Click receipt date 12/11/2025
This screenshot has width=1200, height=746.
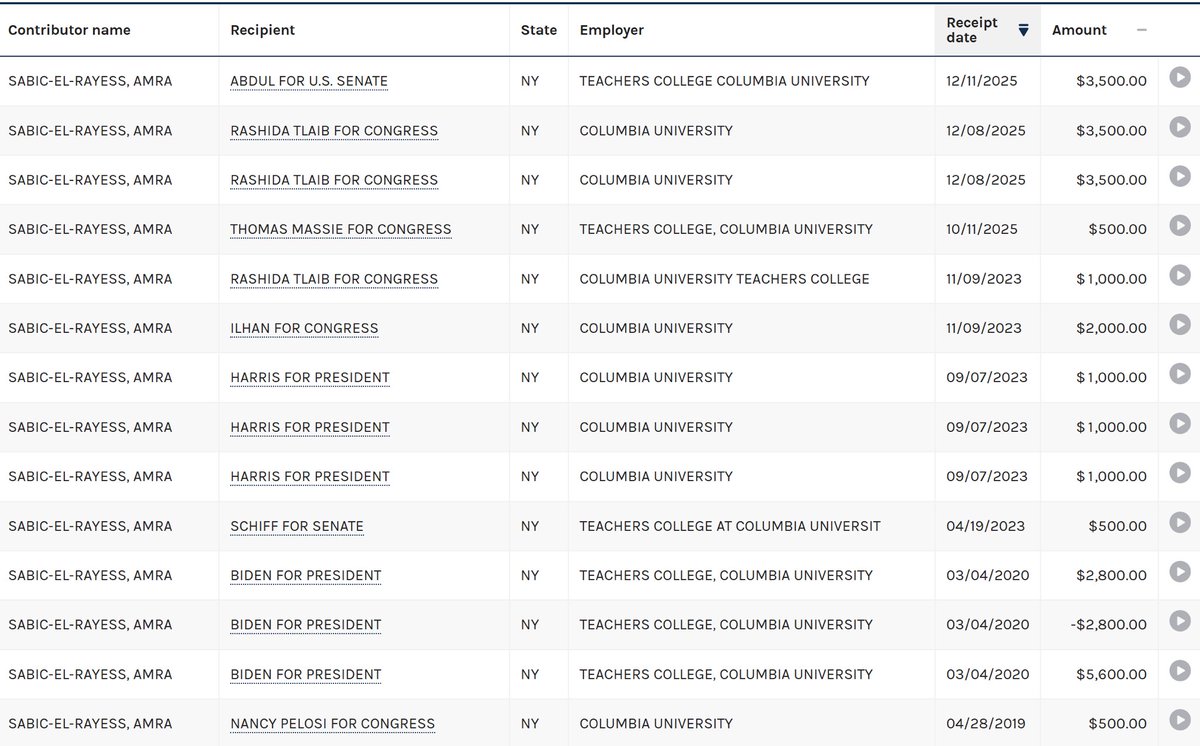click(982, 81)
